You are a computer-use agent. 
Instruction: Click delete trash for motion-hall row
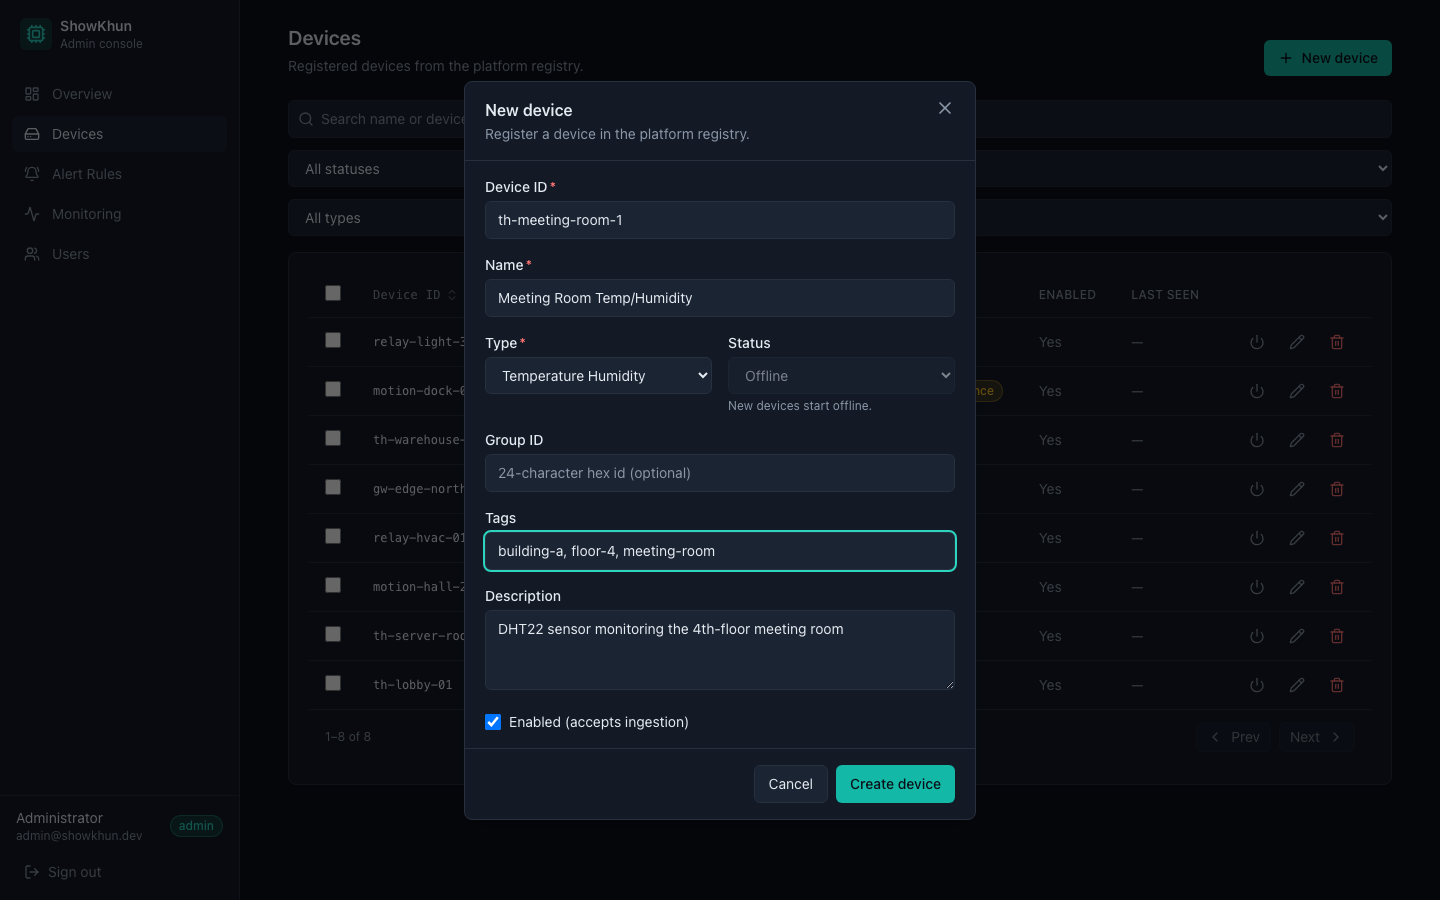[x=1337, y=587]
